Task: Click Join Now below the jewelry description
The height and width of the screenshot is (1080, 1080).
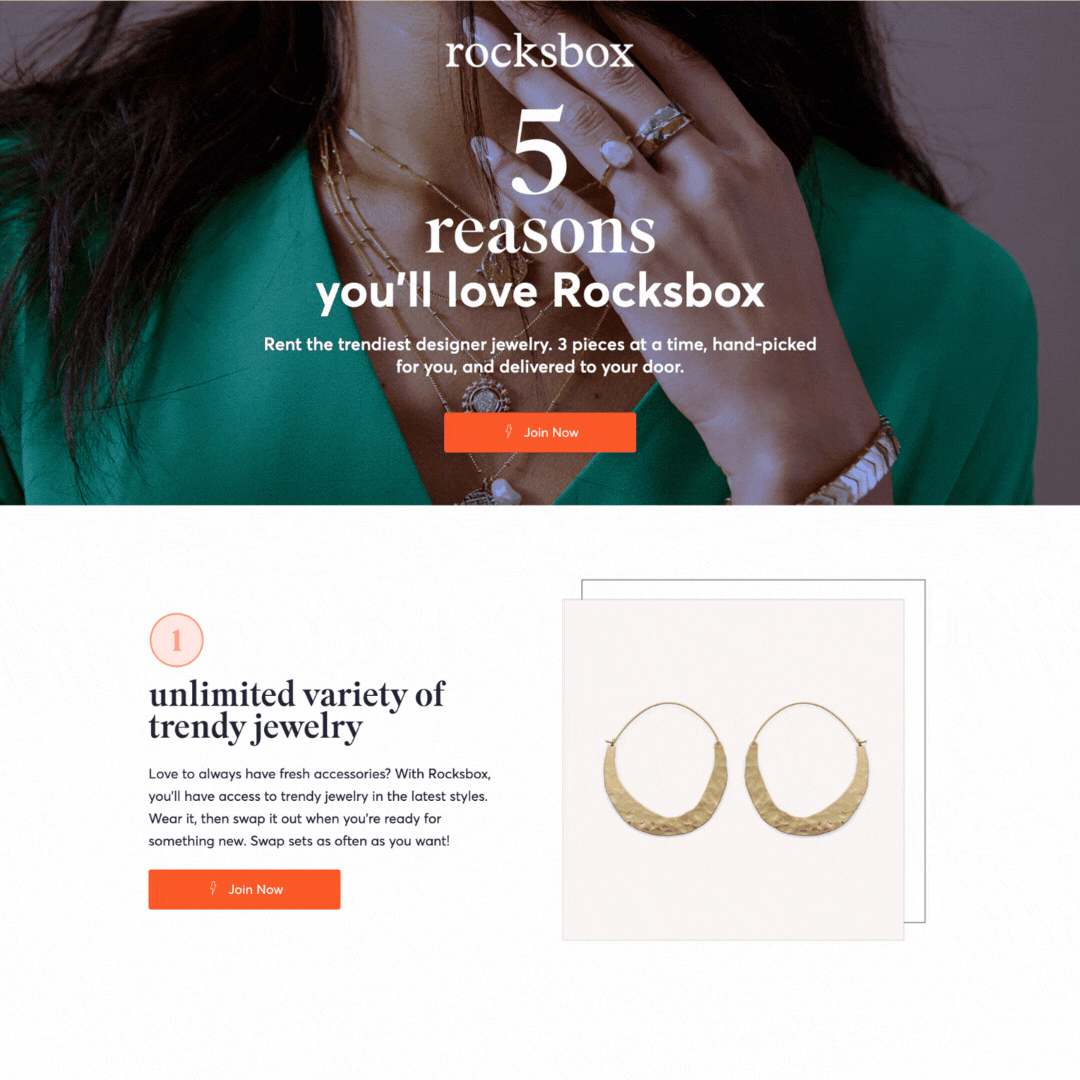Action: click(244, 889)
